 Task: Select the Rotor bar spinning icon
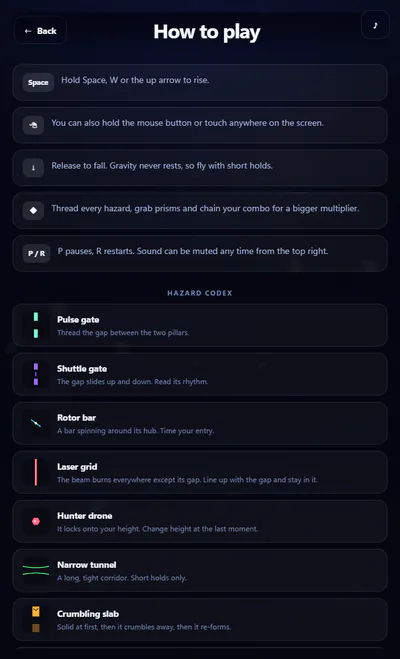coord(36,423)
